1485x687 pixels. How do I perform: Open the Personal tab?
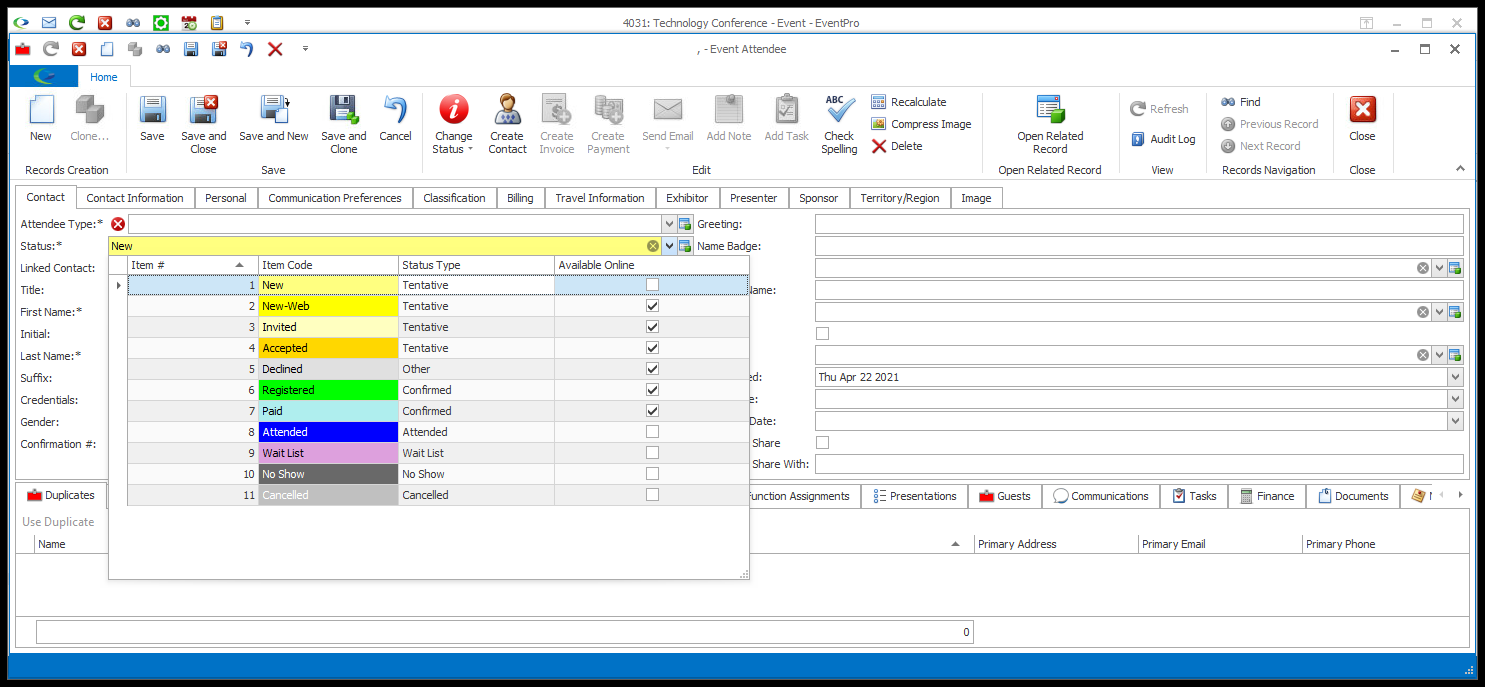(226, 198)
